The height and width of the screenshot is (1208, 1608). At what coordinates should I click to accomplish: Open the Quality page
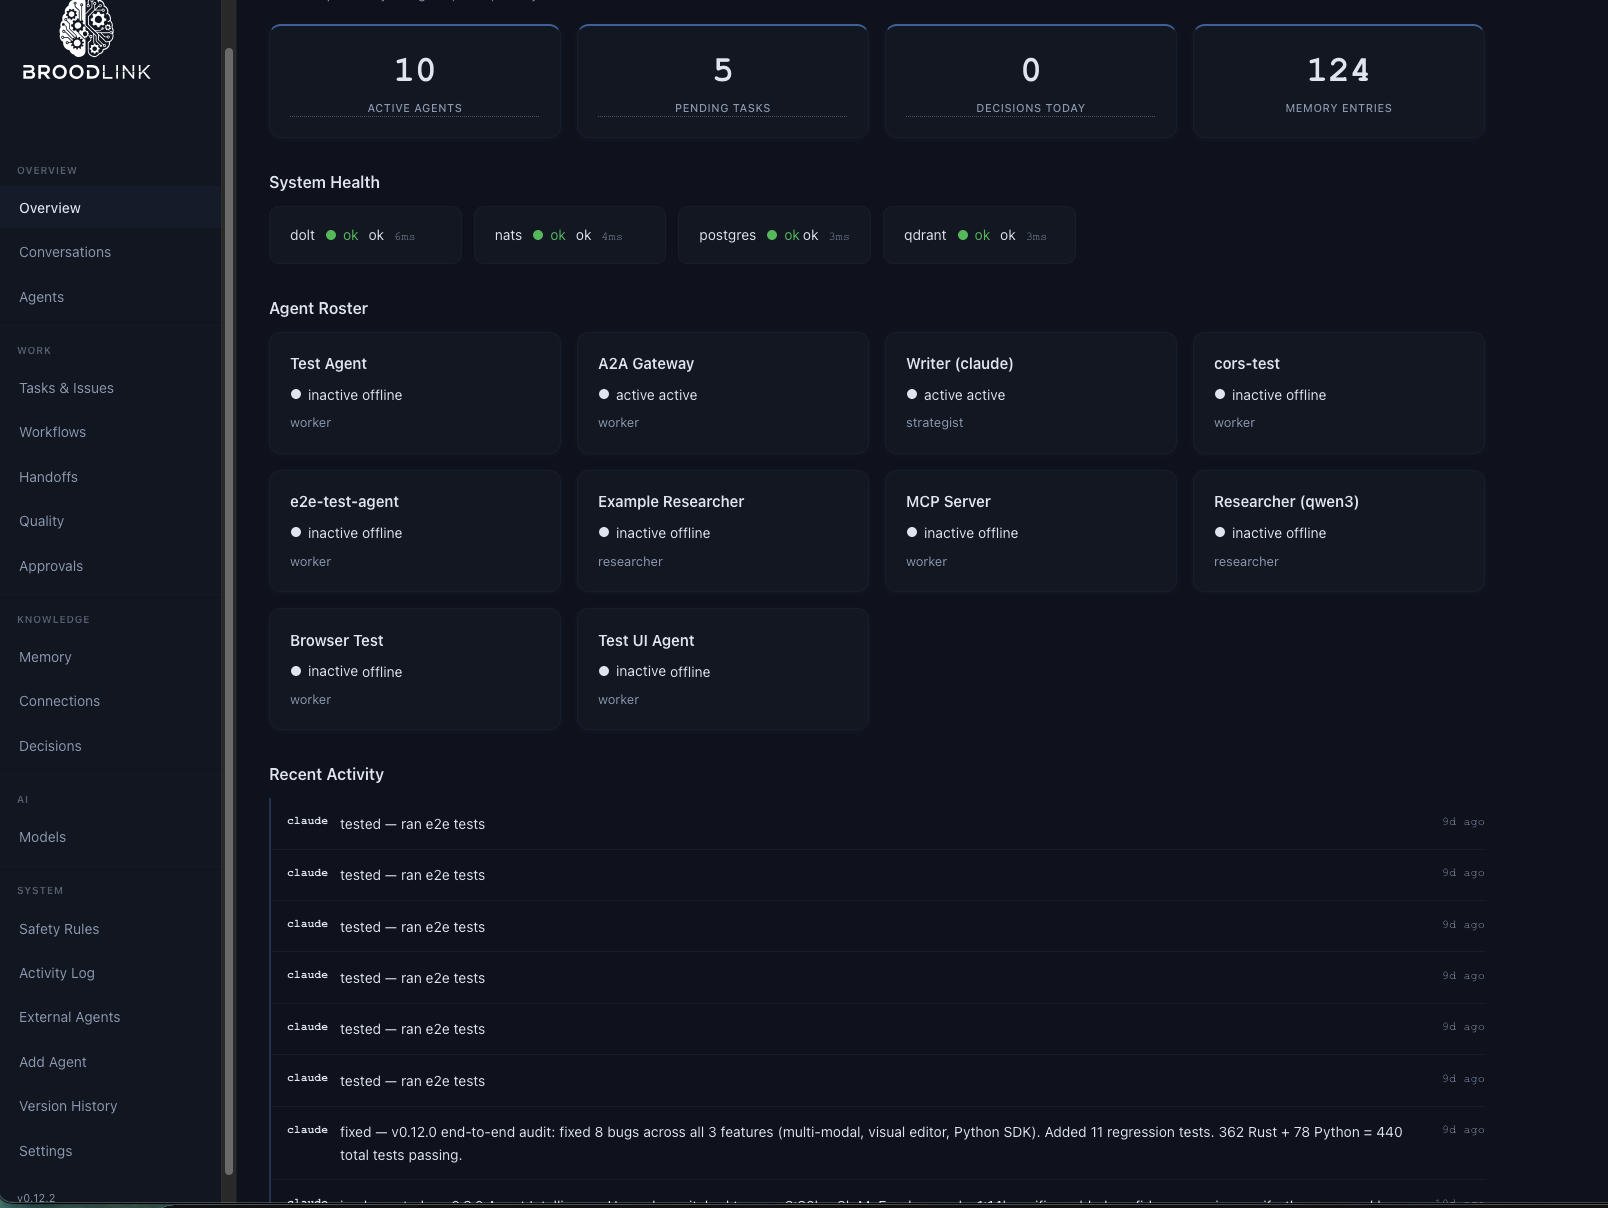(x=110, y=521)
